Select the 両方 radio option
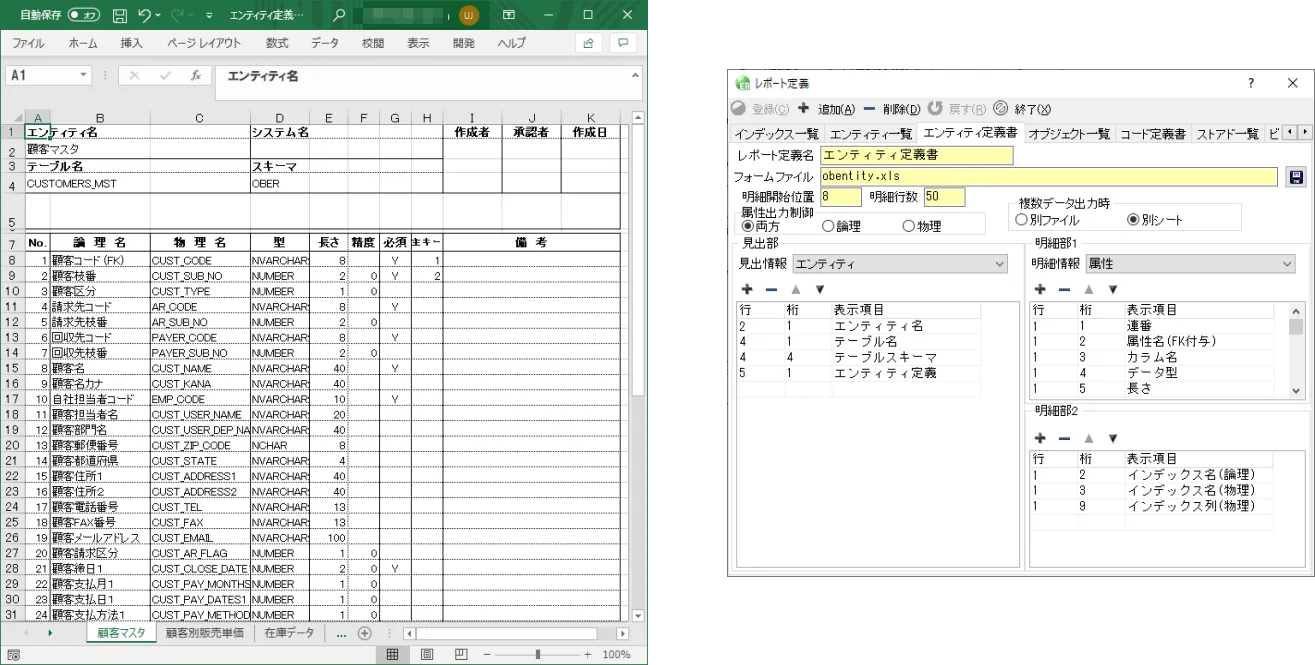Image resolution: width=1315 pixels, height=665 pixels. pyautogui.click(x=761, y=226)
